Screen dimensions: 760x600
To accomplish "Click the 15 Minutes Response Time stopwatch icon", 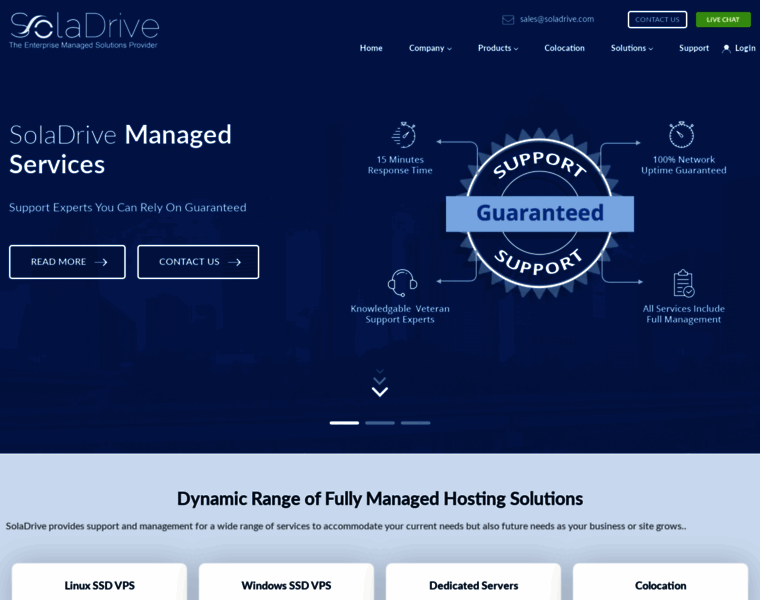I will (x=403, y=135).
